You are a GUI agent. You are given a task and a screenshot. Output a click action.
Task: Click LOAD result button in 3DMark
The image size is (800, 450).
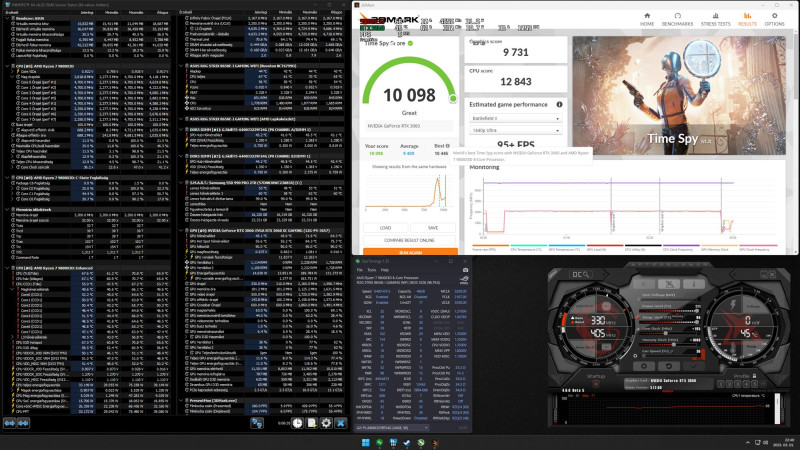[x=385, y=228]
